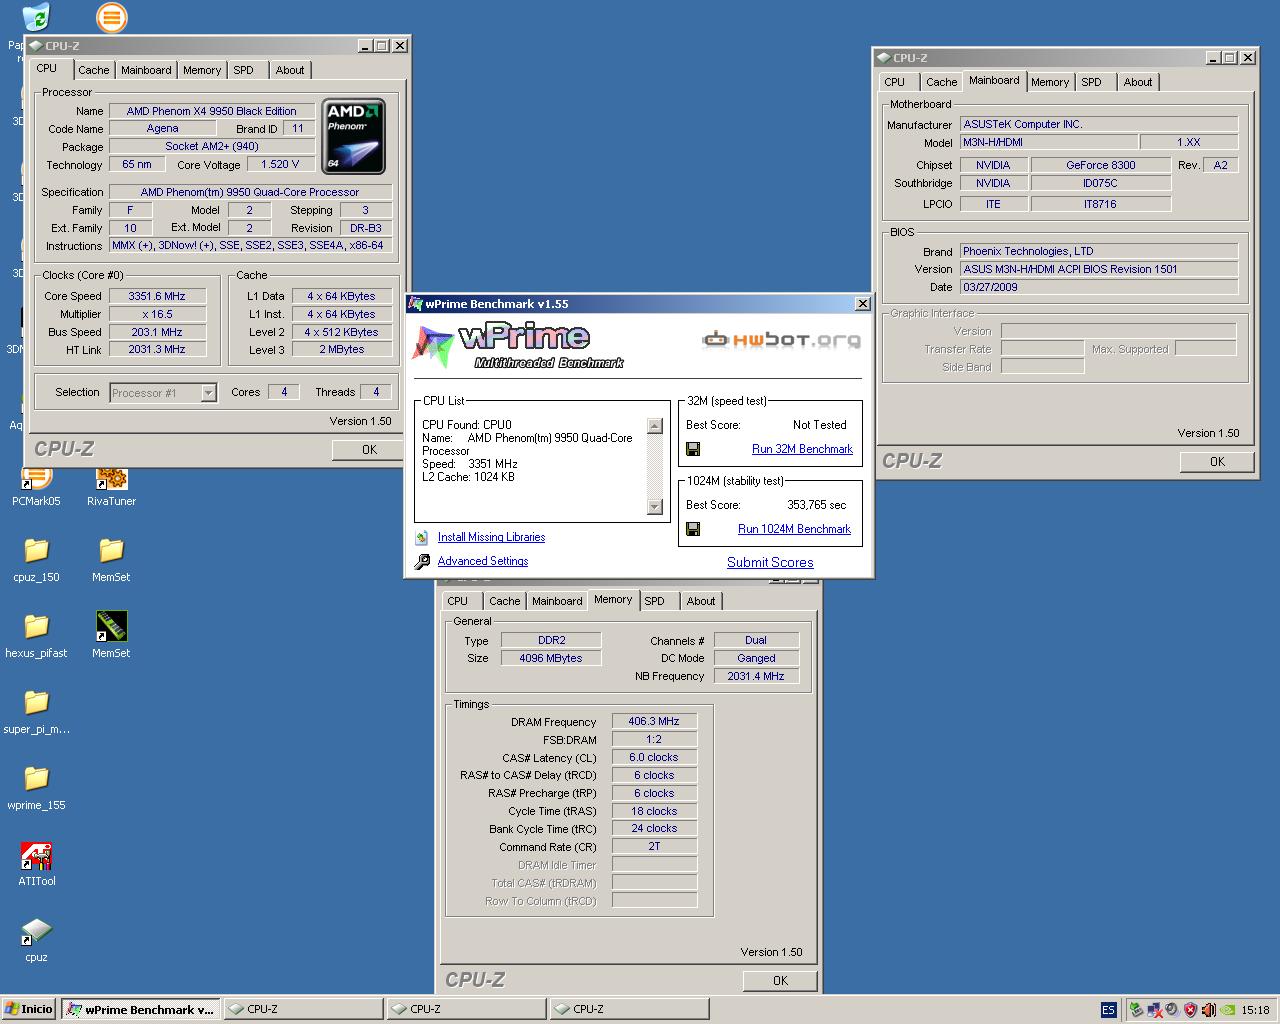Open About tab in top-left CPU-Z window

(x=290, y=70)
